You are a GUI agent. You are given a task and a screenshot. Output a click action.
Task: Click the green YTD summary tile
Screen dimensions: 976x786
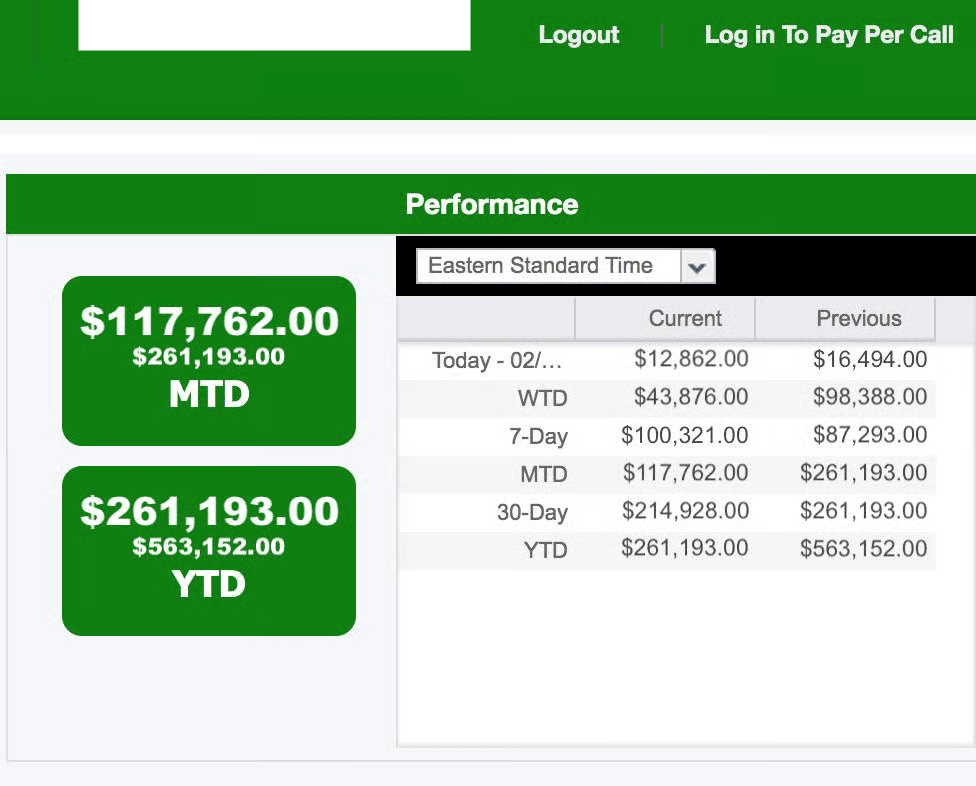click(209, 550)
